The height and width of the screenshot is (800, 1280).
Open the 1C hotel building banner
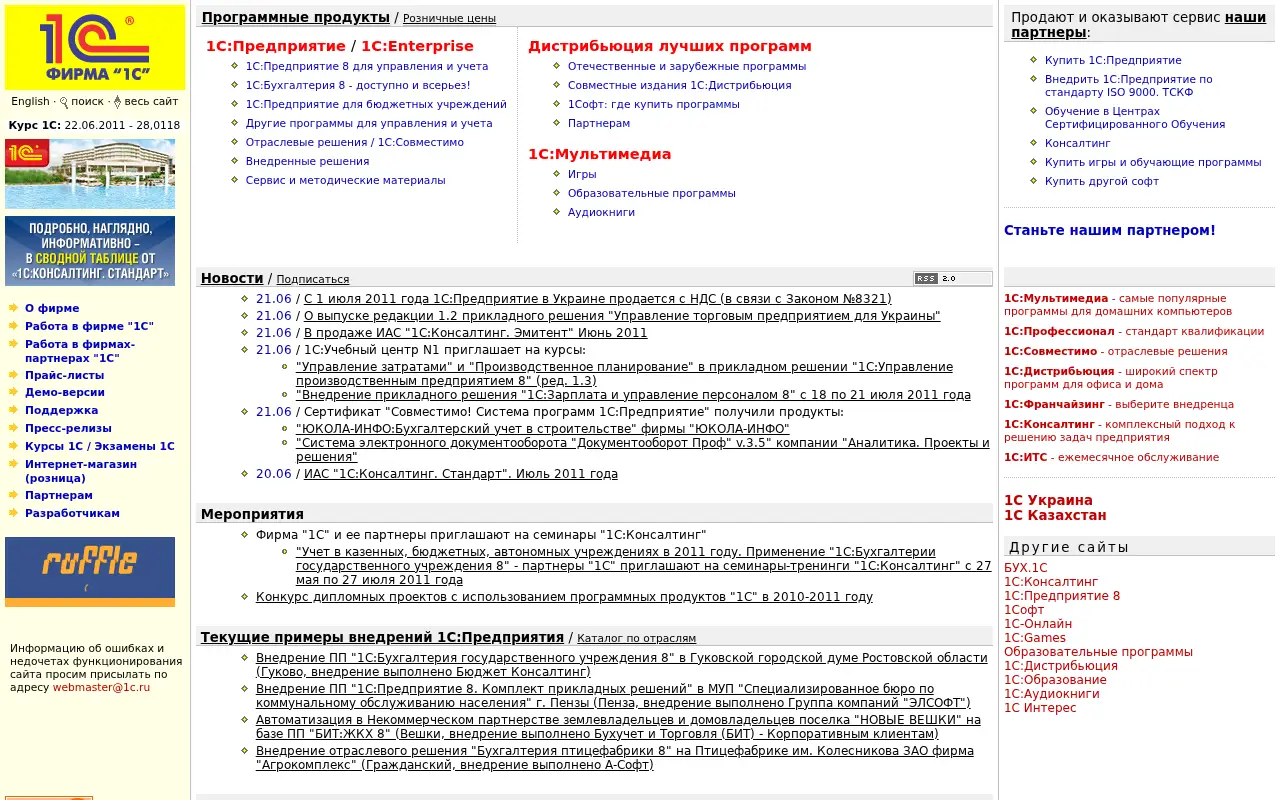90,174
